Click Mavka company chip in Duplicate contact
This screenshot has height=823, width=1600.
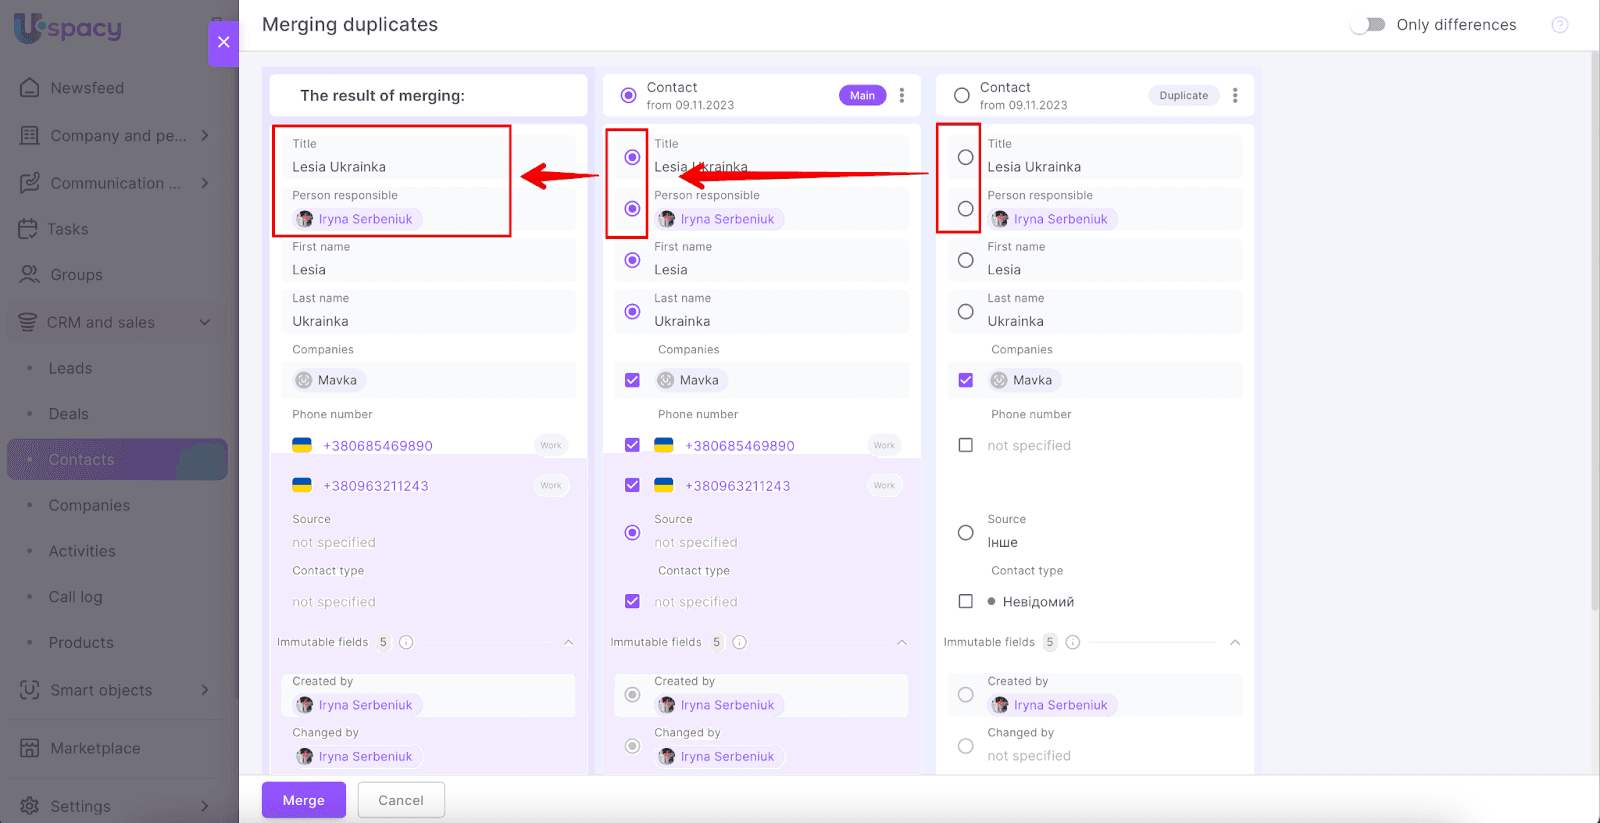pyautogui.click(x=1024, y=380)
